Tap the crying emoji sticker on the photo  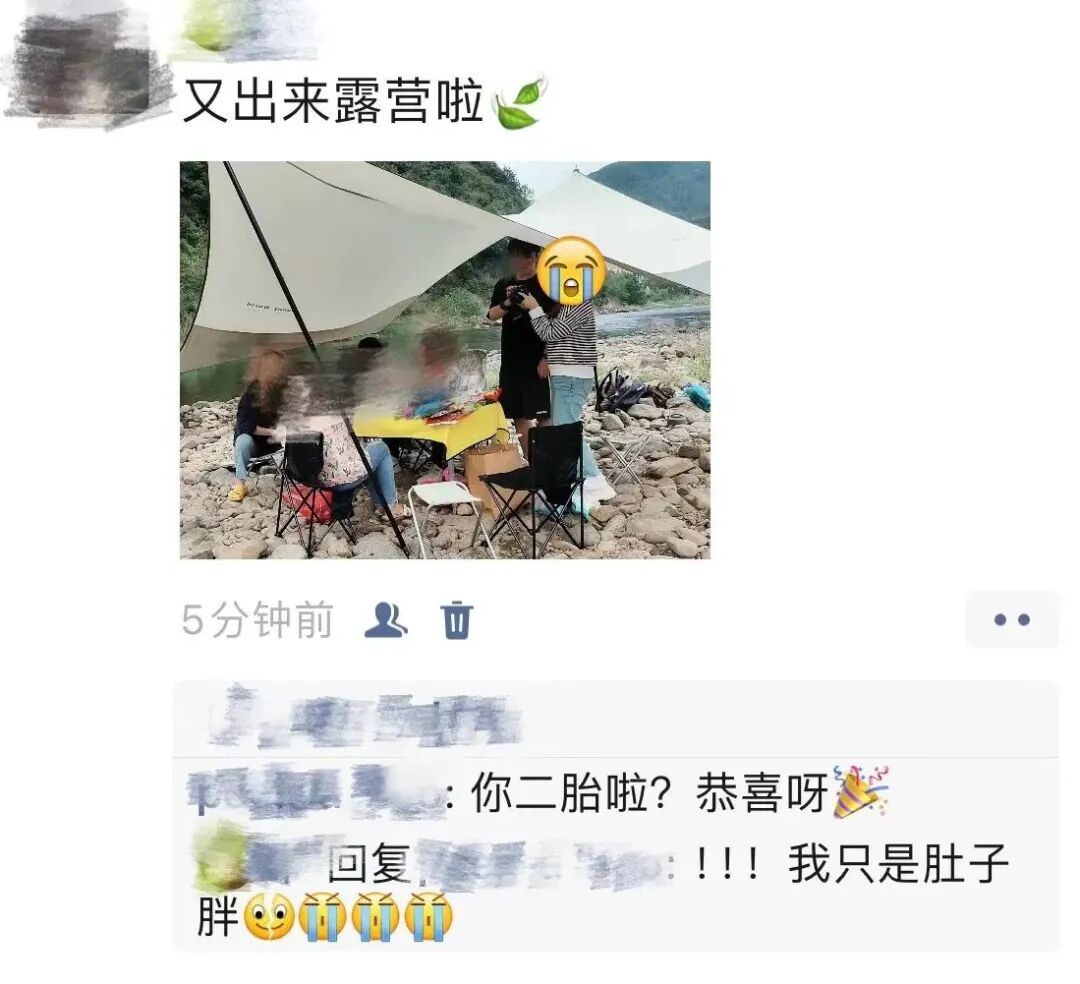pos(571,271)
